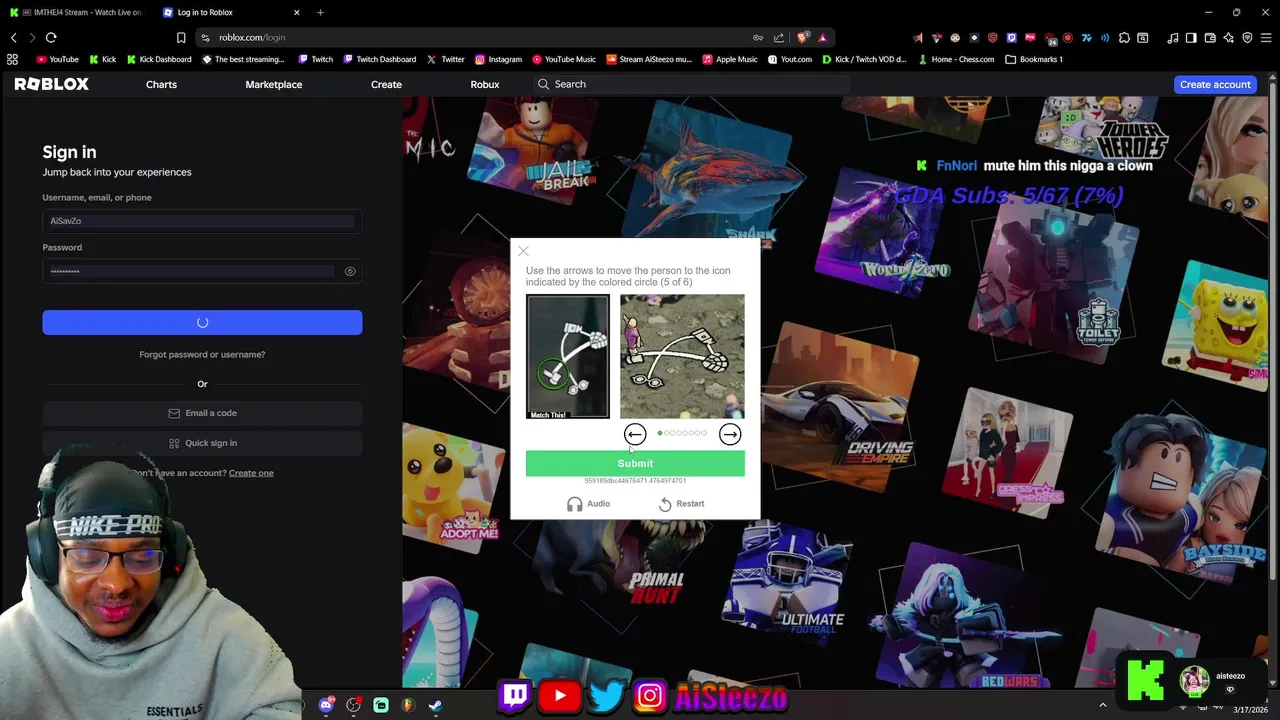Open the browser hamburger menu
The width and height of the screenshot is (1280, 720).
point(1266,38)
